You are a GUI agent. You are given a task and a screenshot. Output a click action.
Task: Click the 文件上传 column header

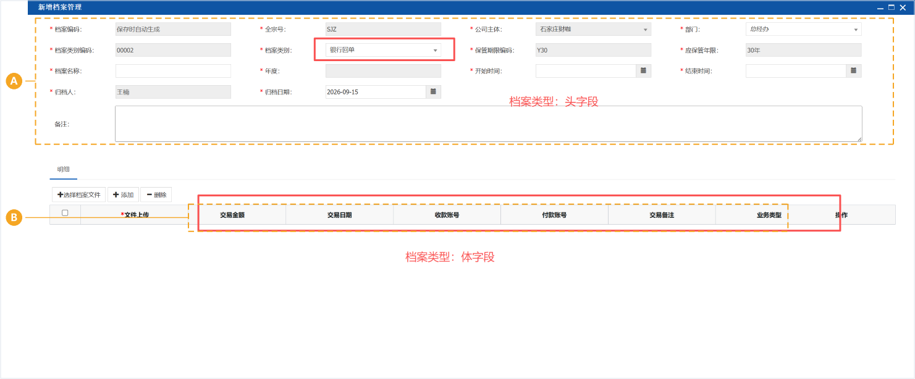[x=135, y=215]
